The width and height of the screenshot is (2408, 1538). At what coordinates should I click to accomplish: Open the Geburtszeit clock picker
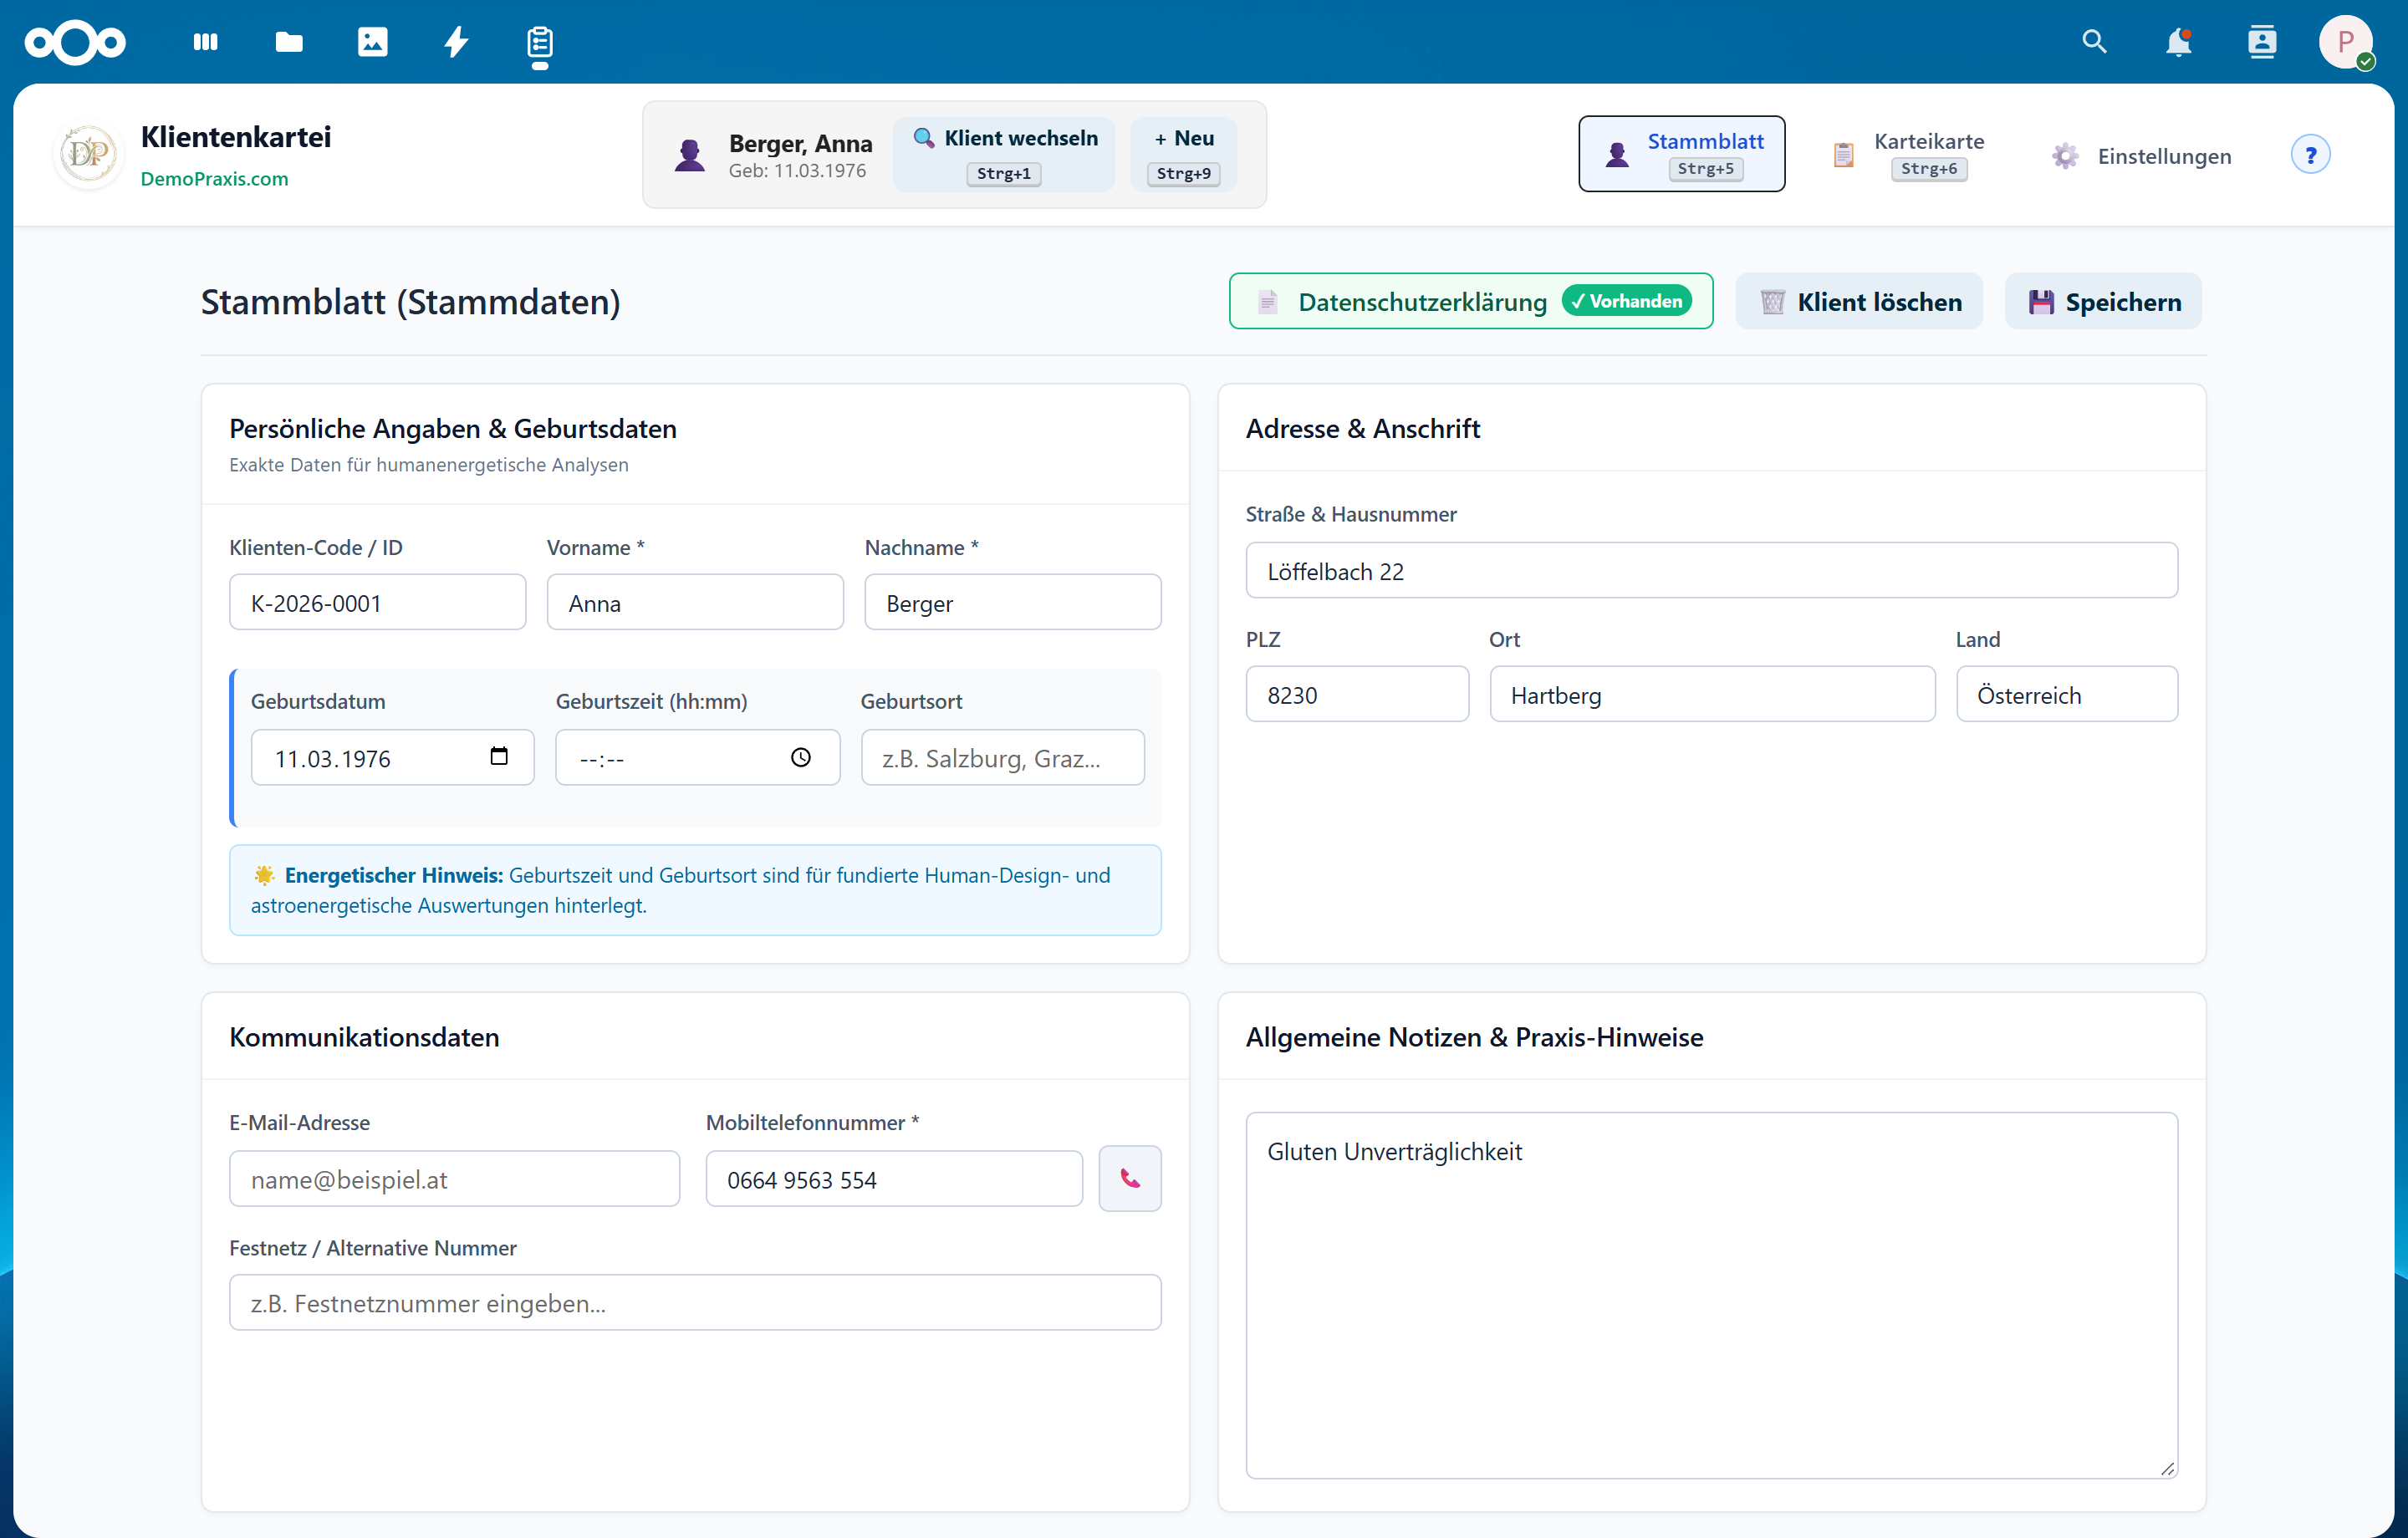(x=801, y=757)
